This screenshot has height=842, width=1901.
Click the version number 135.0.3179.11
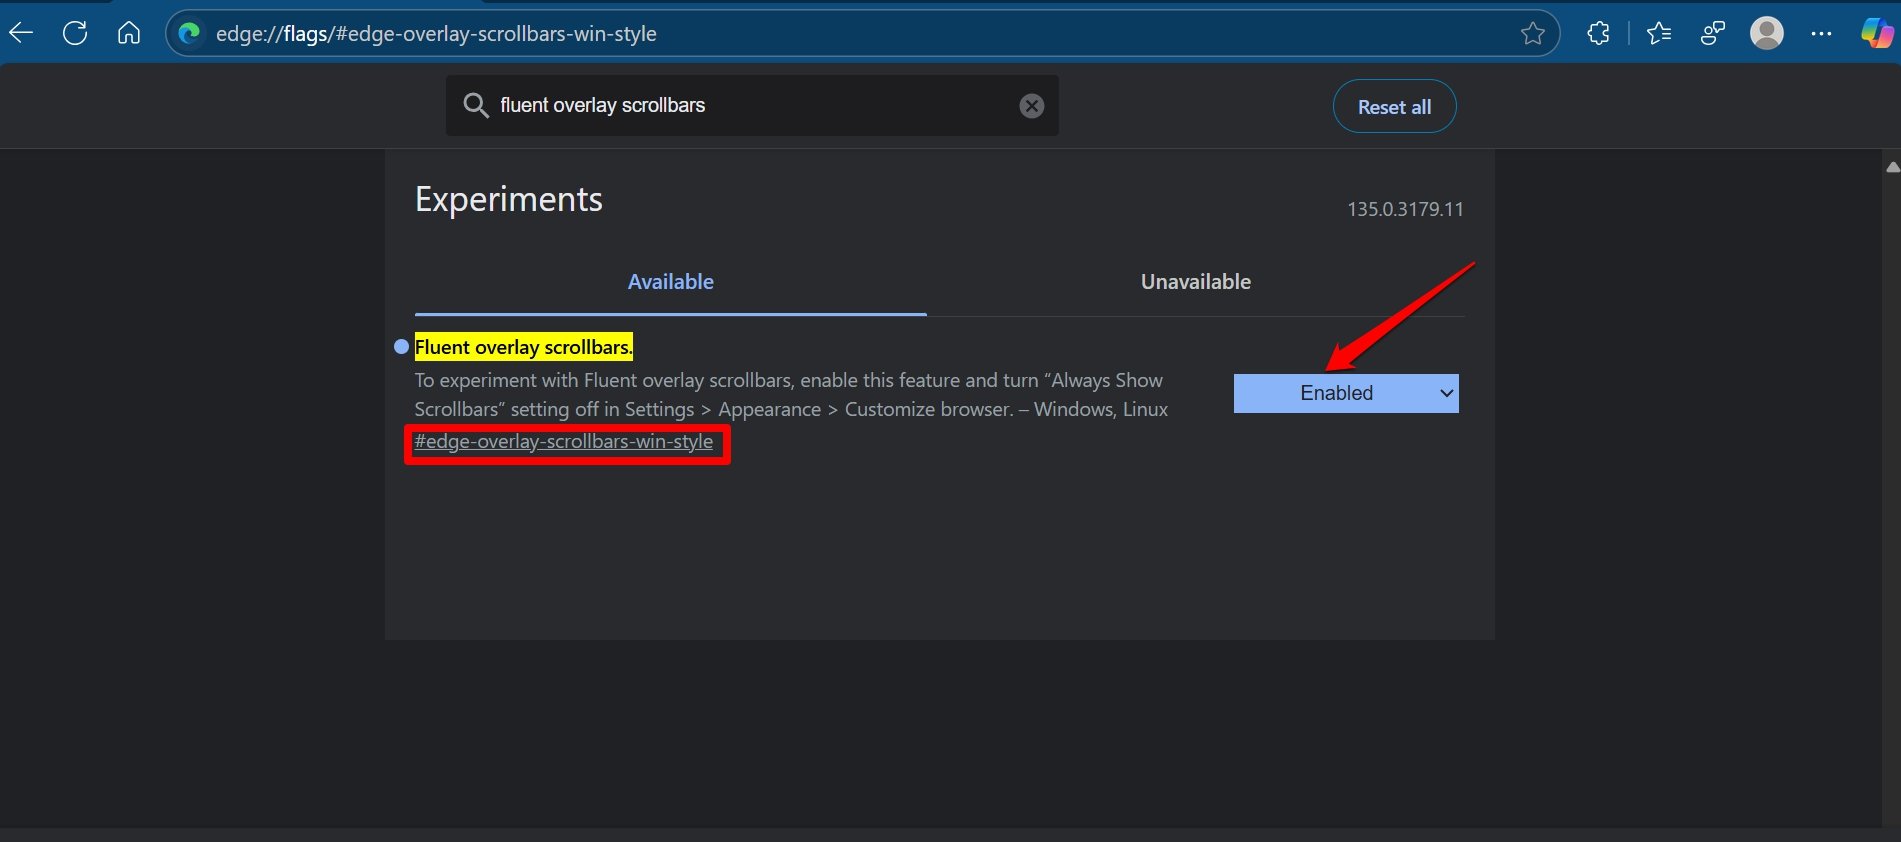1405,209
